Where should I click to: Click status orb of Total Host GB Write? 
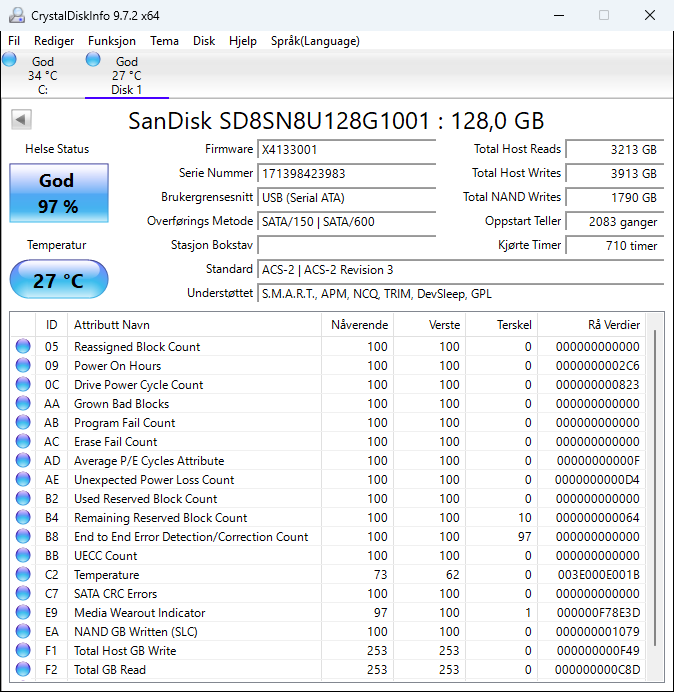[x=23, y=650]
